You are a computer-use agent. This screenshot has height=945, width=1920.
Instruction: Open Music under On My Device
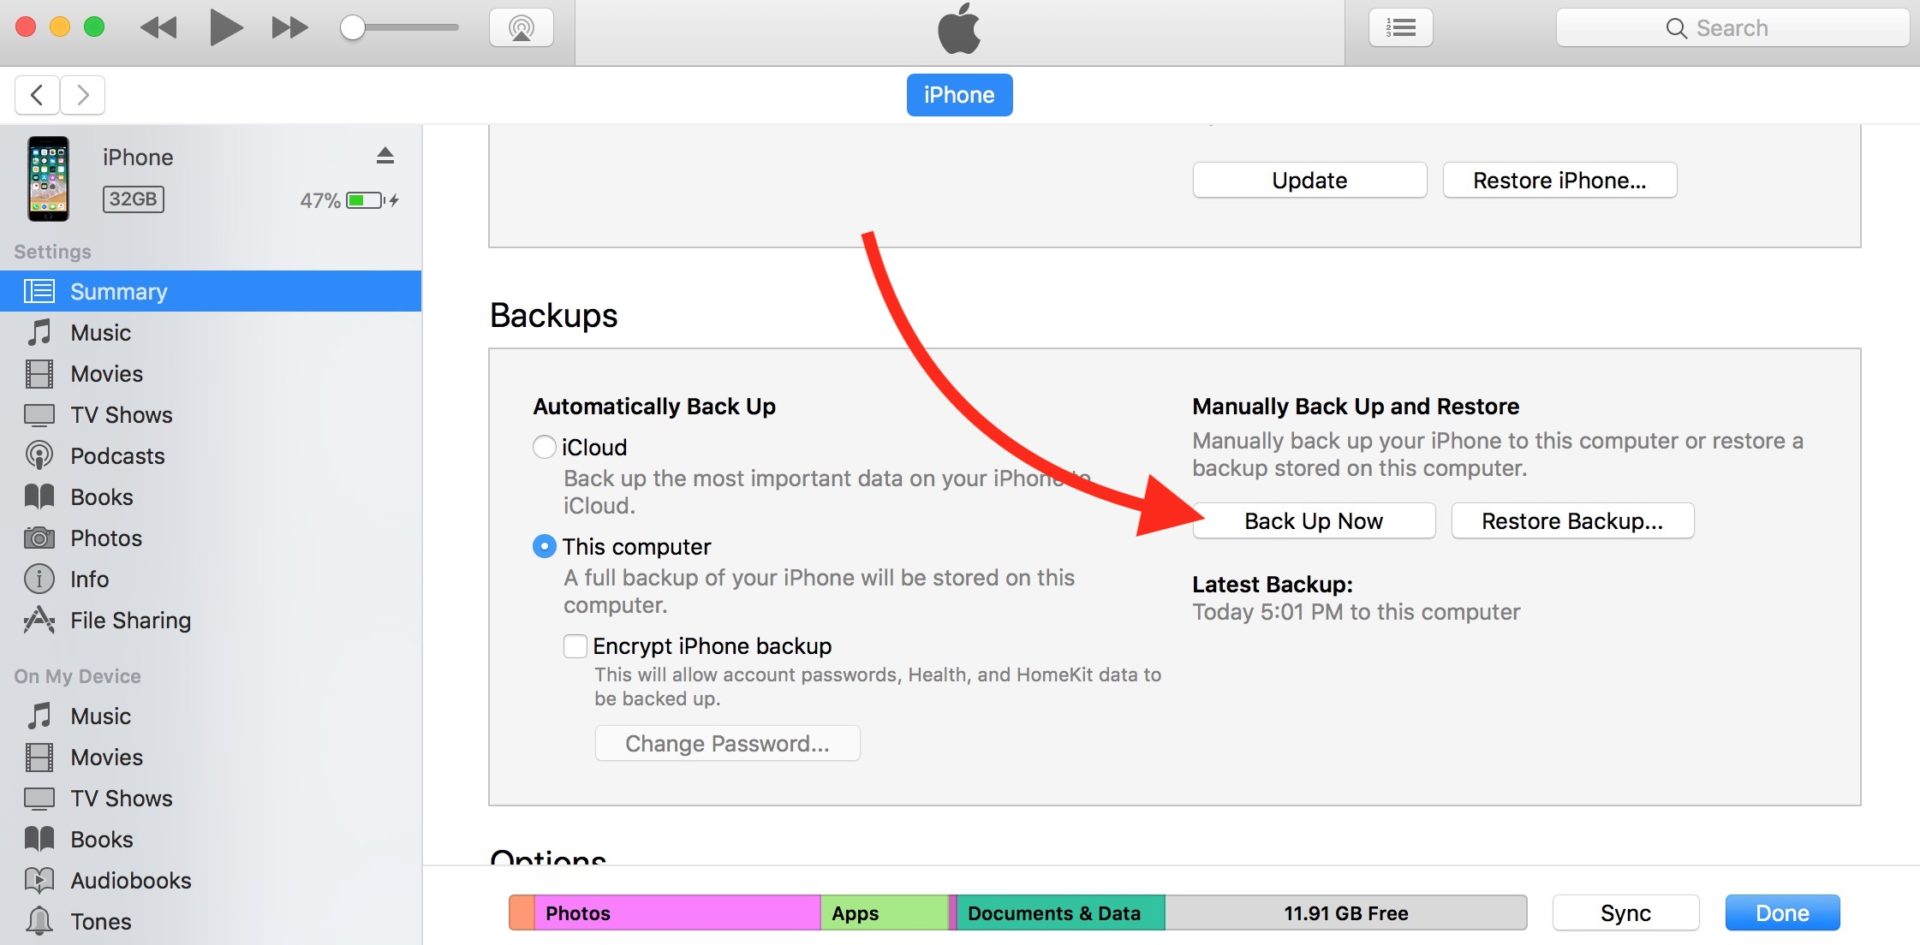pyautogui.click(x=210, y=716)
